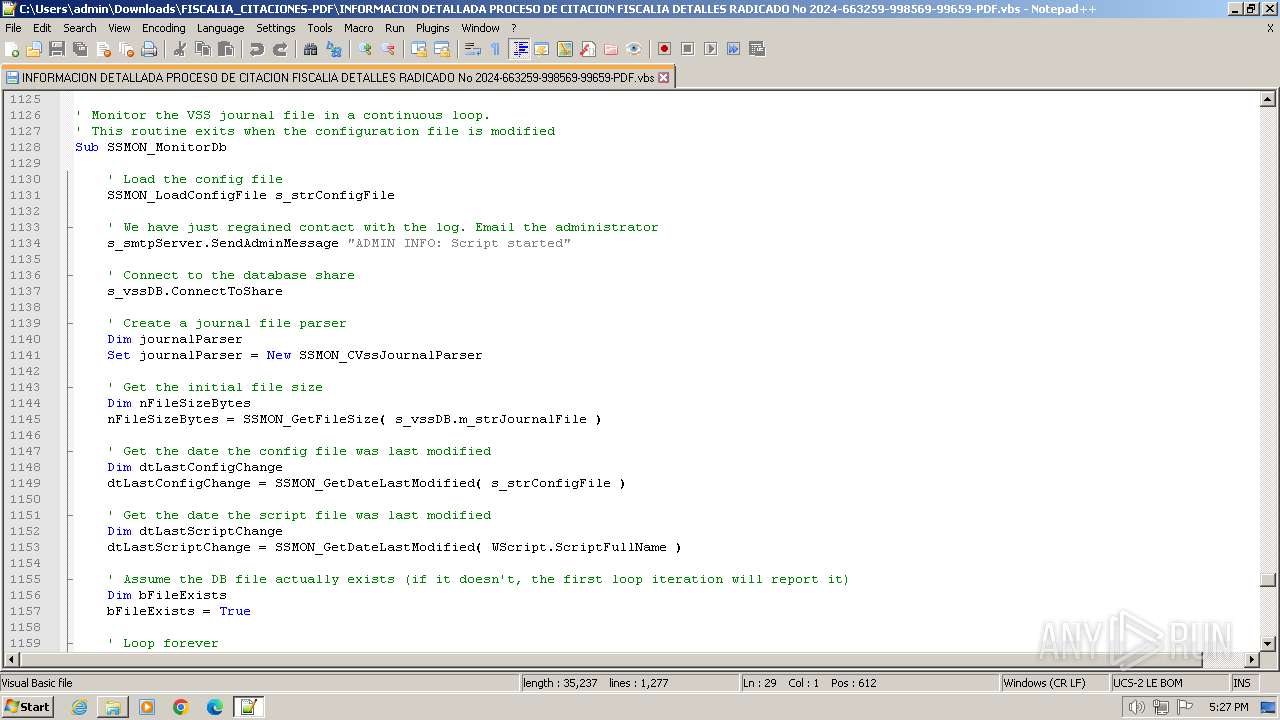Click the Copy toolbar icon

(203, 49)
